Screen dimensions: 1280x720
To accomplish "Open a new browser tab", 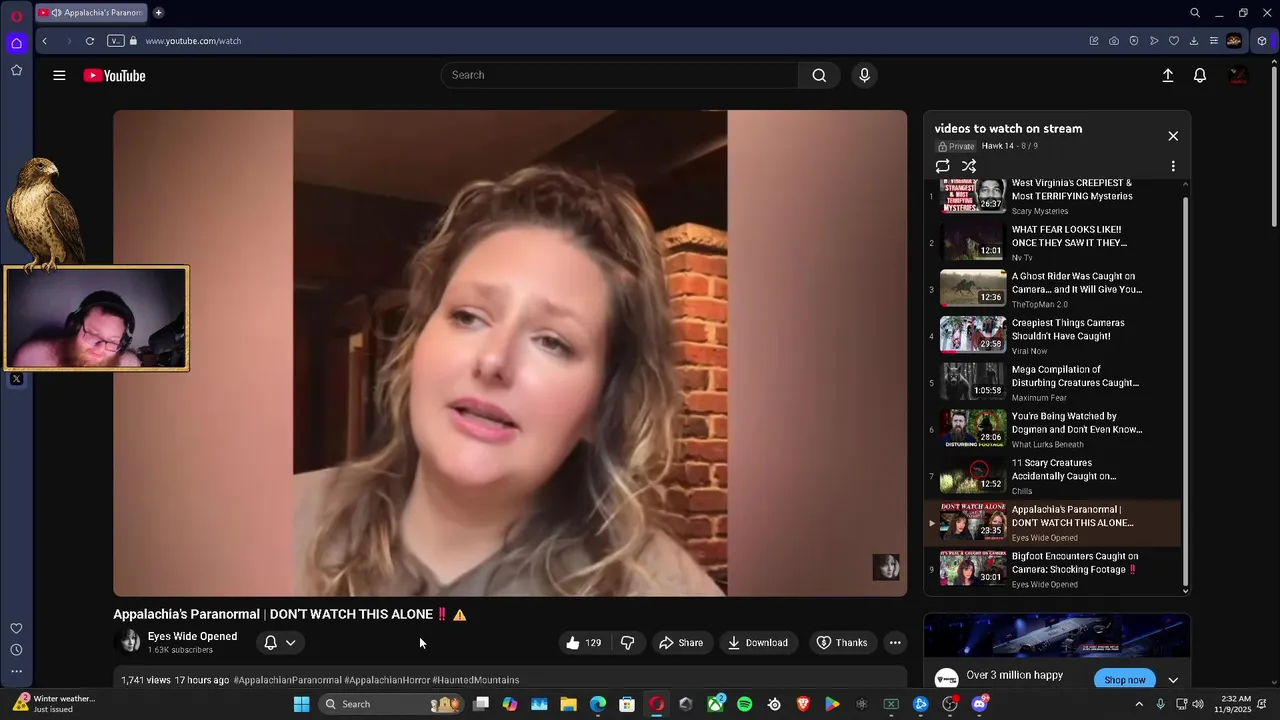I will click(158, 13).
